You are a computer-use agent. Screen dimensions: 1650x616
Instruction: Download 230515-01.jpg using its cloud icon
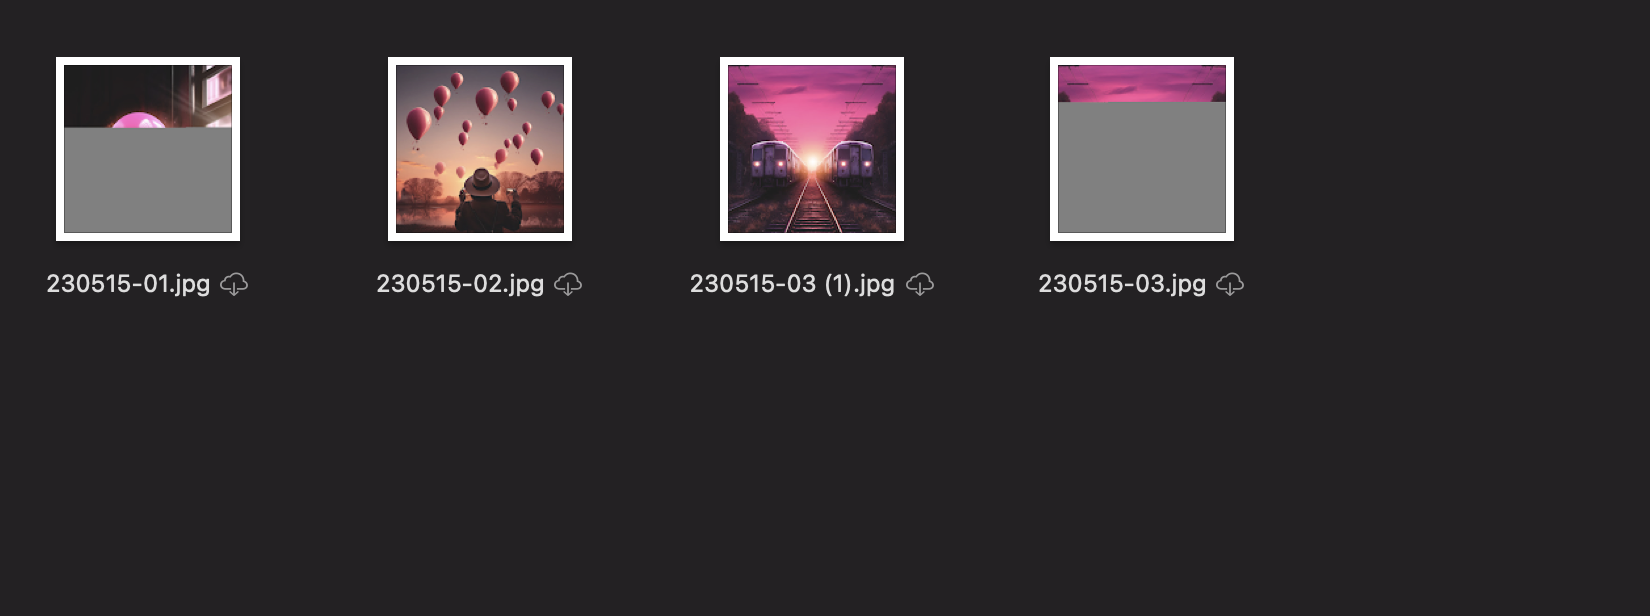(234, 284)
